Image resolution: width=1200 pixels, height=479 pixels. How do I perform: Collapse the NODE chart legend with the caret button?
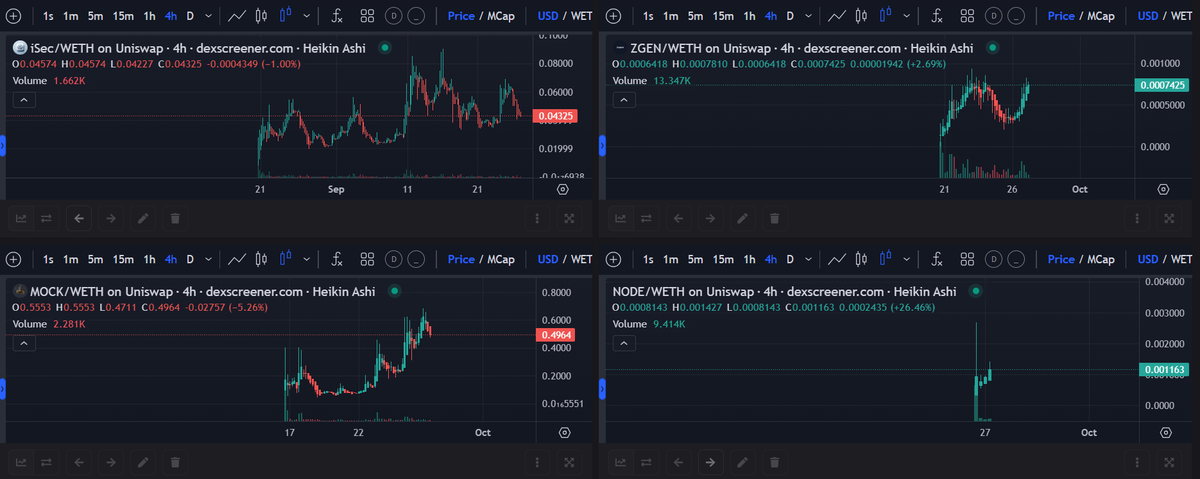click(x=623, y=343)
